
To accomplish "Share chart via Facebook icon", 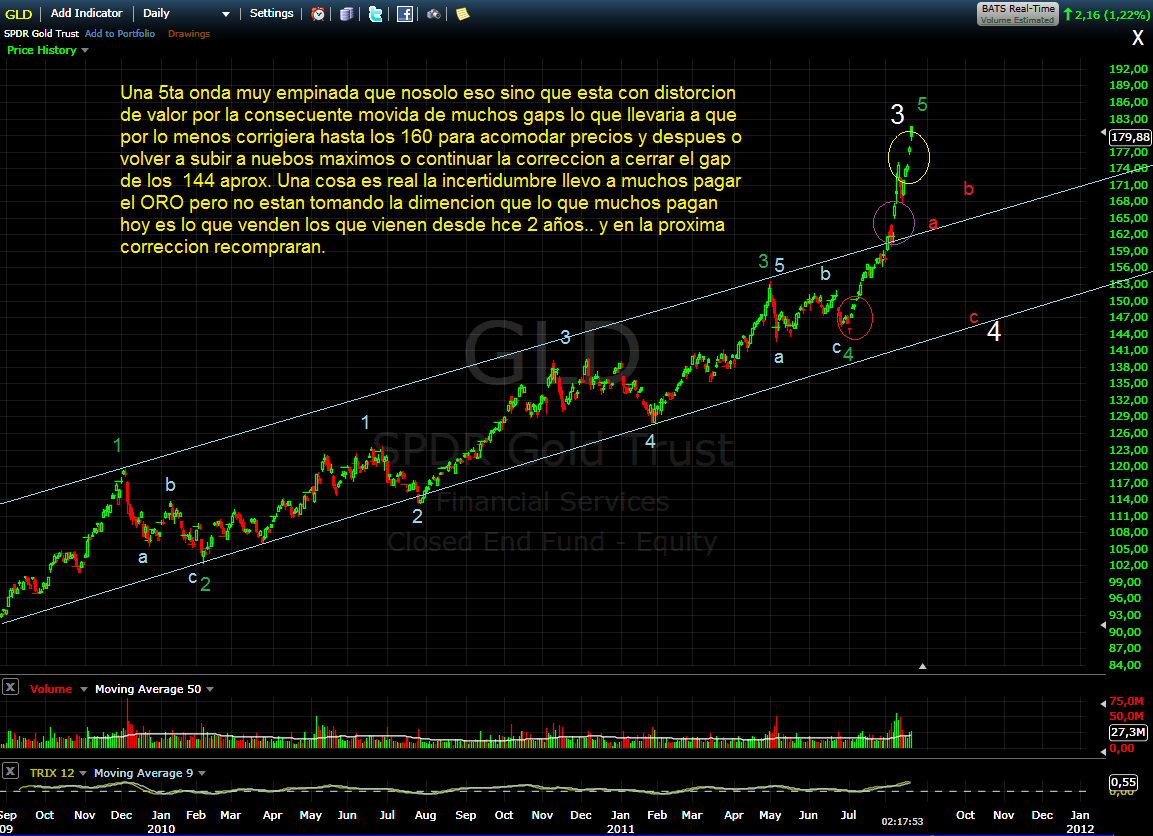I will coord(405,14).
